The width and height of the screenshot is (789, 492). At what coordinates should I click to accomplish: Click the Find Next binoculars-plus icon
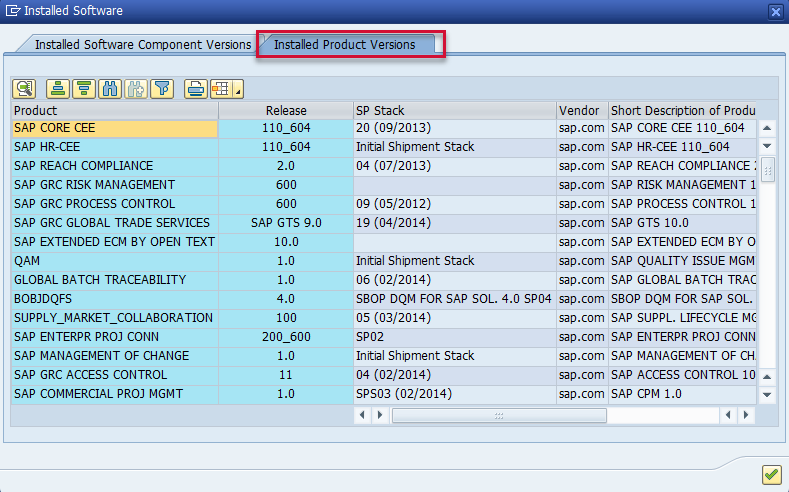136,89
